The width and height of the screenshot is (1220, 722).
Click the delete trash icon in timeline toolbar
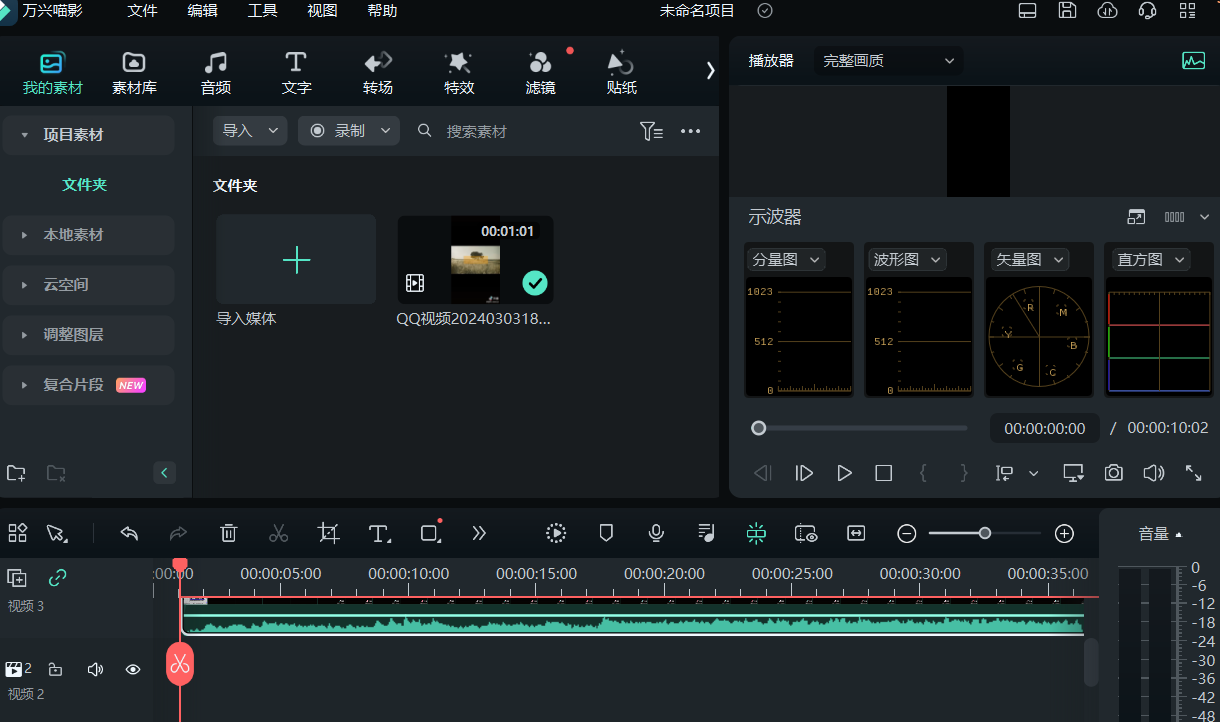point(229,533)
